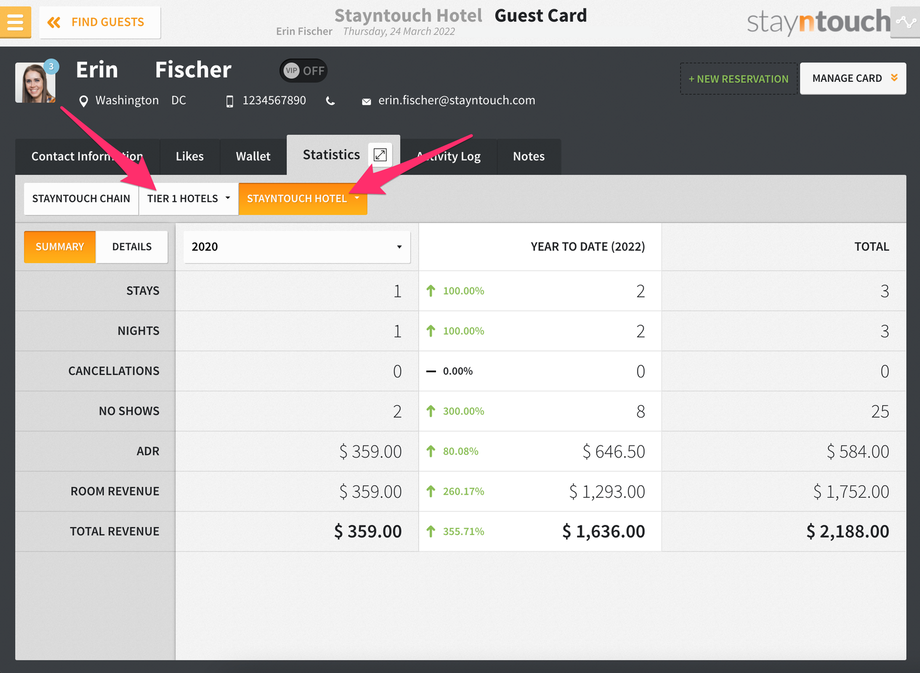Open the Activity Log tab

(x=449, y=157)
